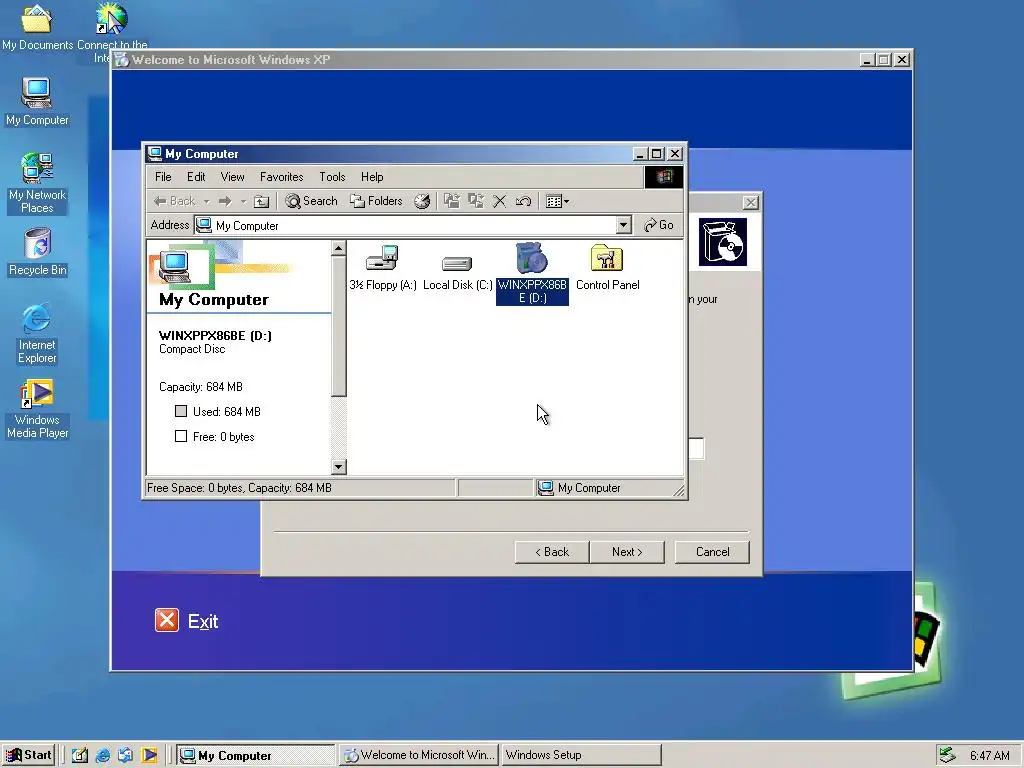
Task: Click Show Desktop quick launch icon
Action: point(80,756)
